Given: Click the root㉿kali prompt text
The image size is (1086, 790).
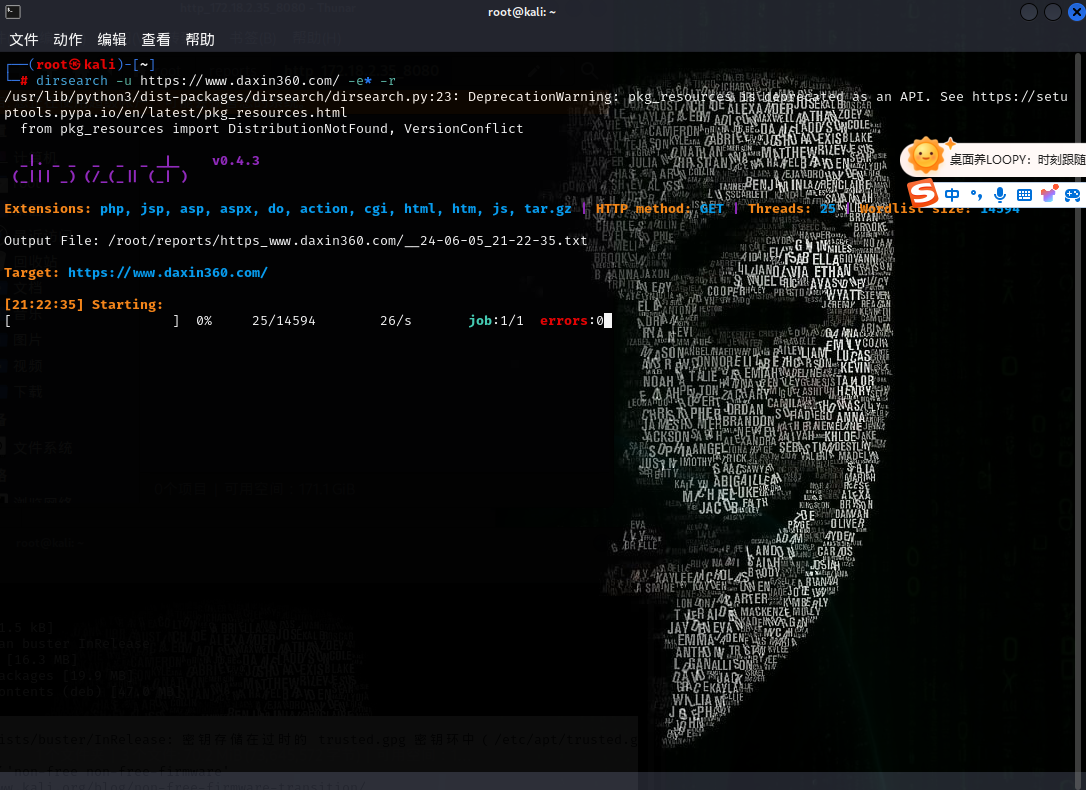Looking at the screenshot, I should point(75,64).
